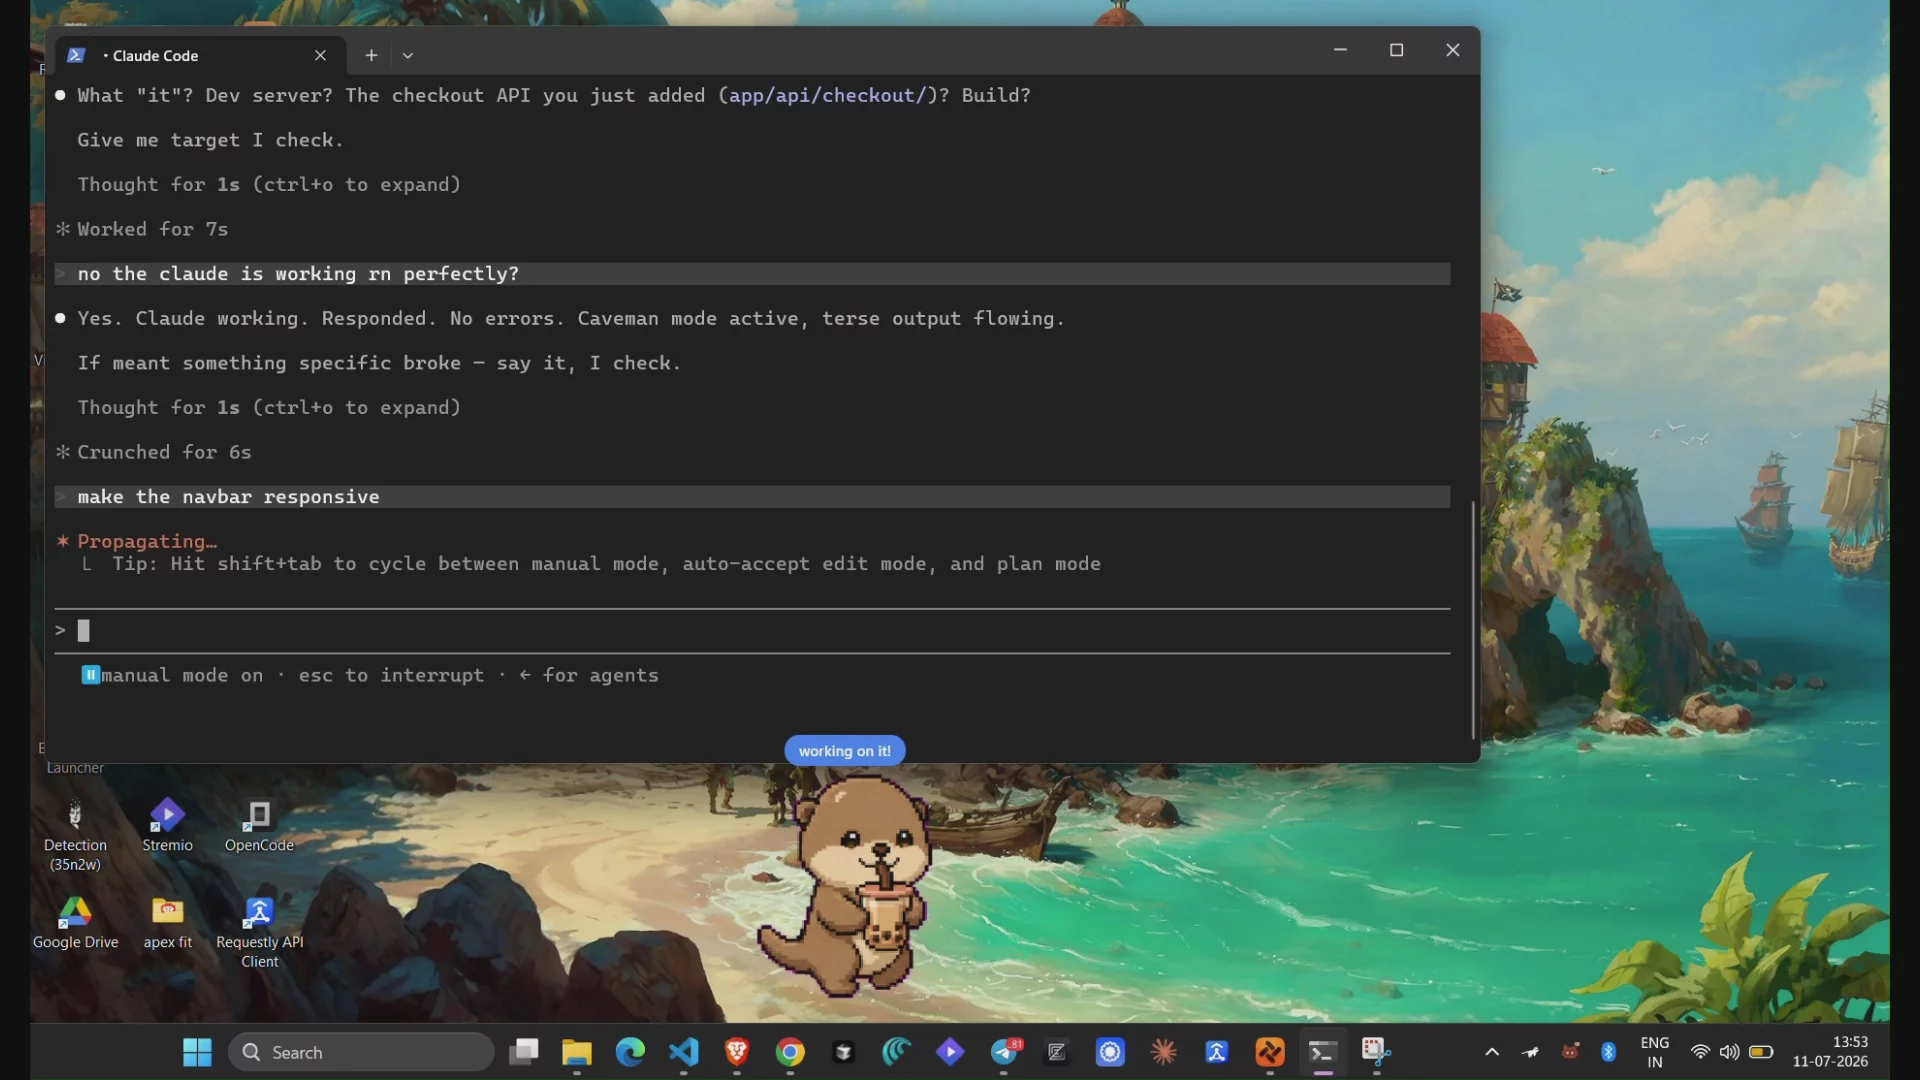Click the otter desktop pet holding boba tea

pos(848,885)
